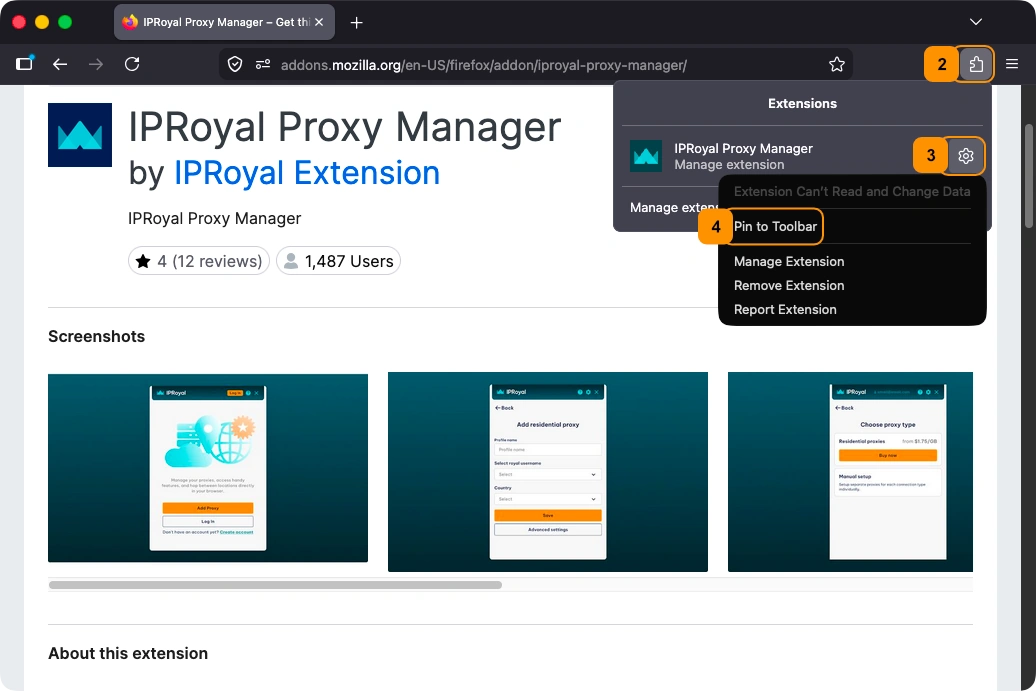Open Manage extensions link in the panel
Screen dimensions: 1036x691
click(673, 207)
